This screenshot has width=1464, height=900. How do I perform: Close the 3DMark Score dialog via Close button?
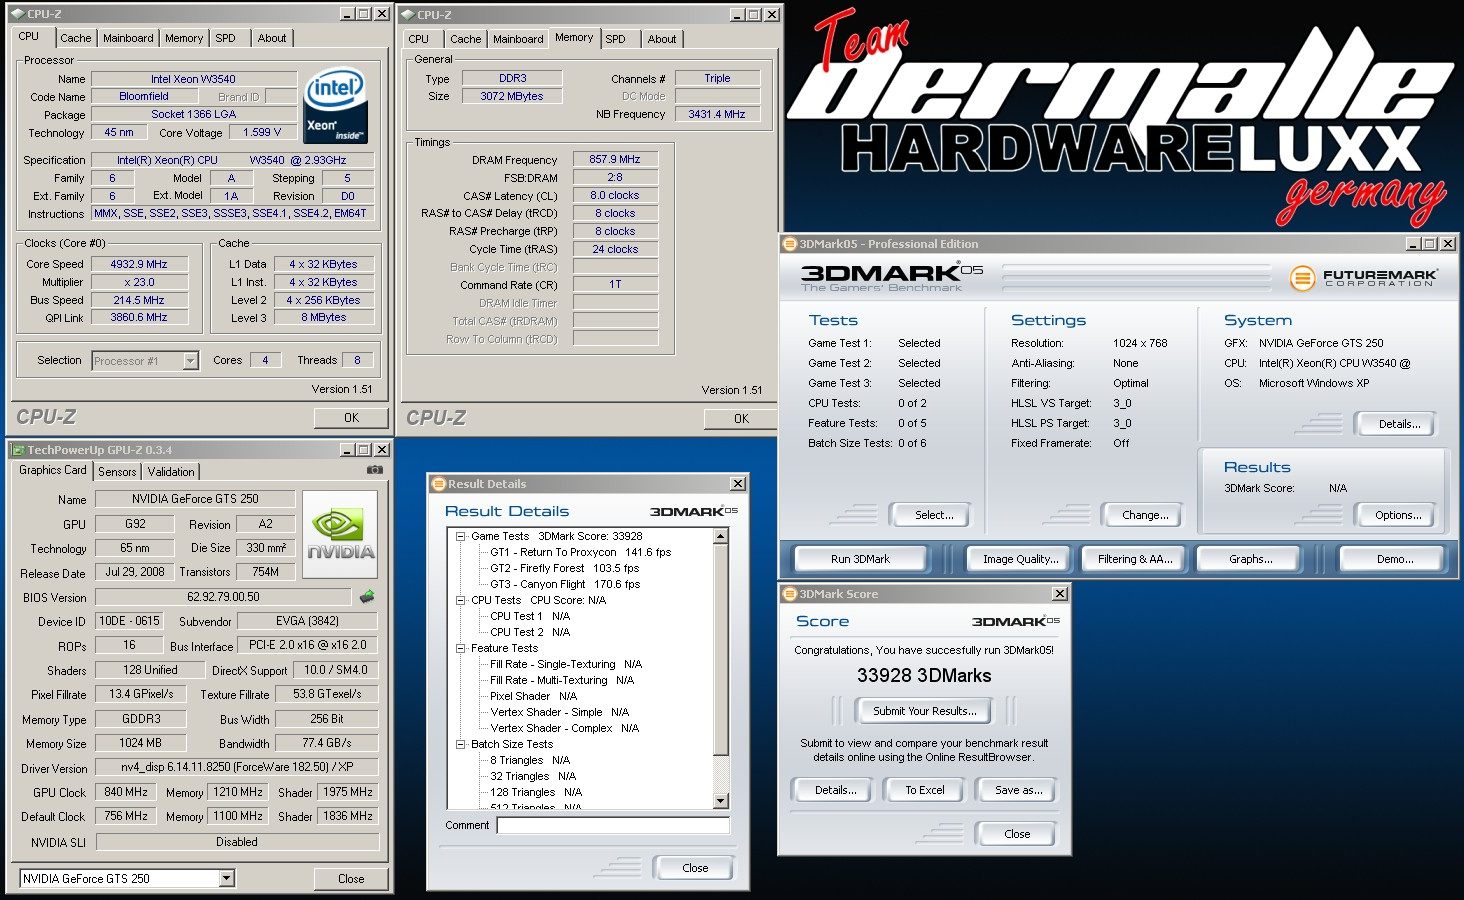[x=1016, y=834]
